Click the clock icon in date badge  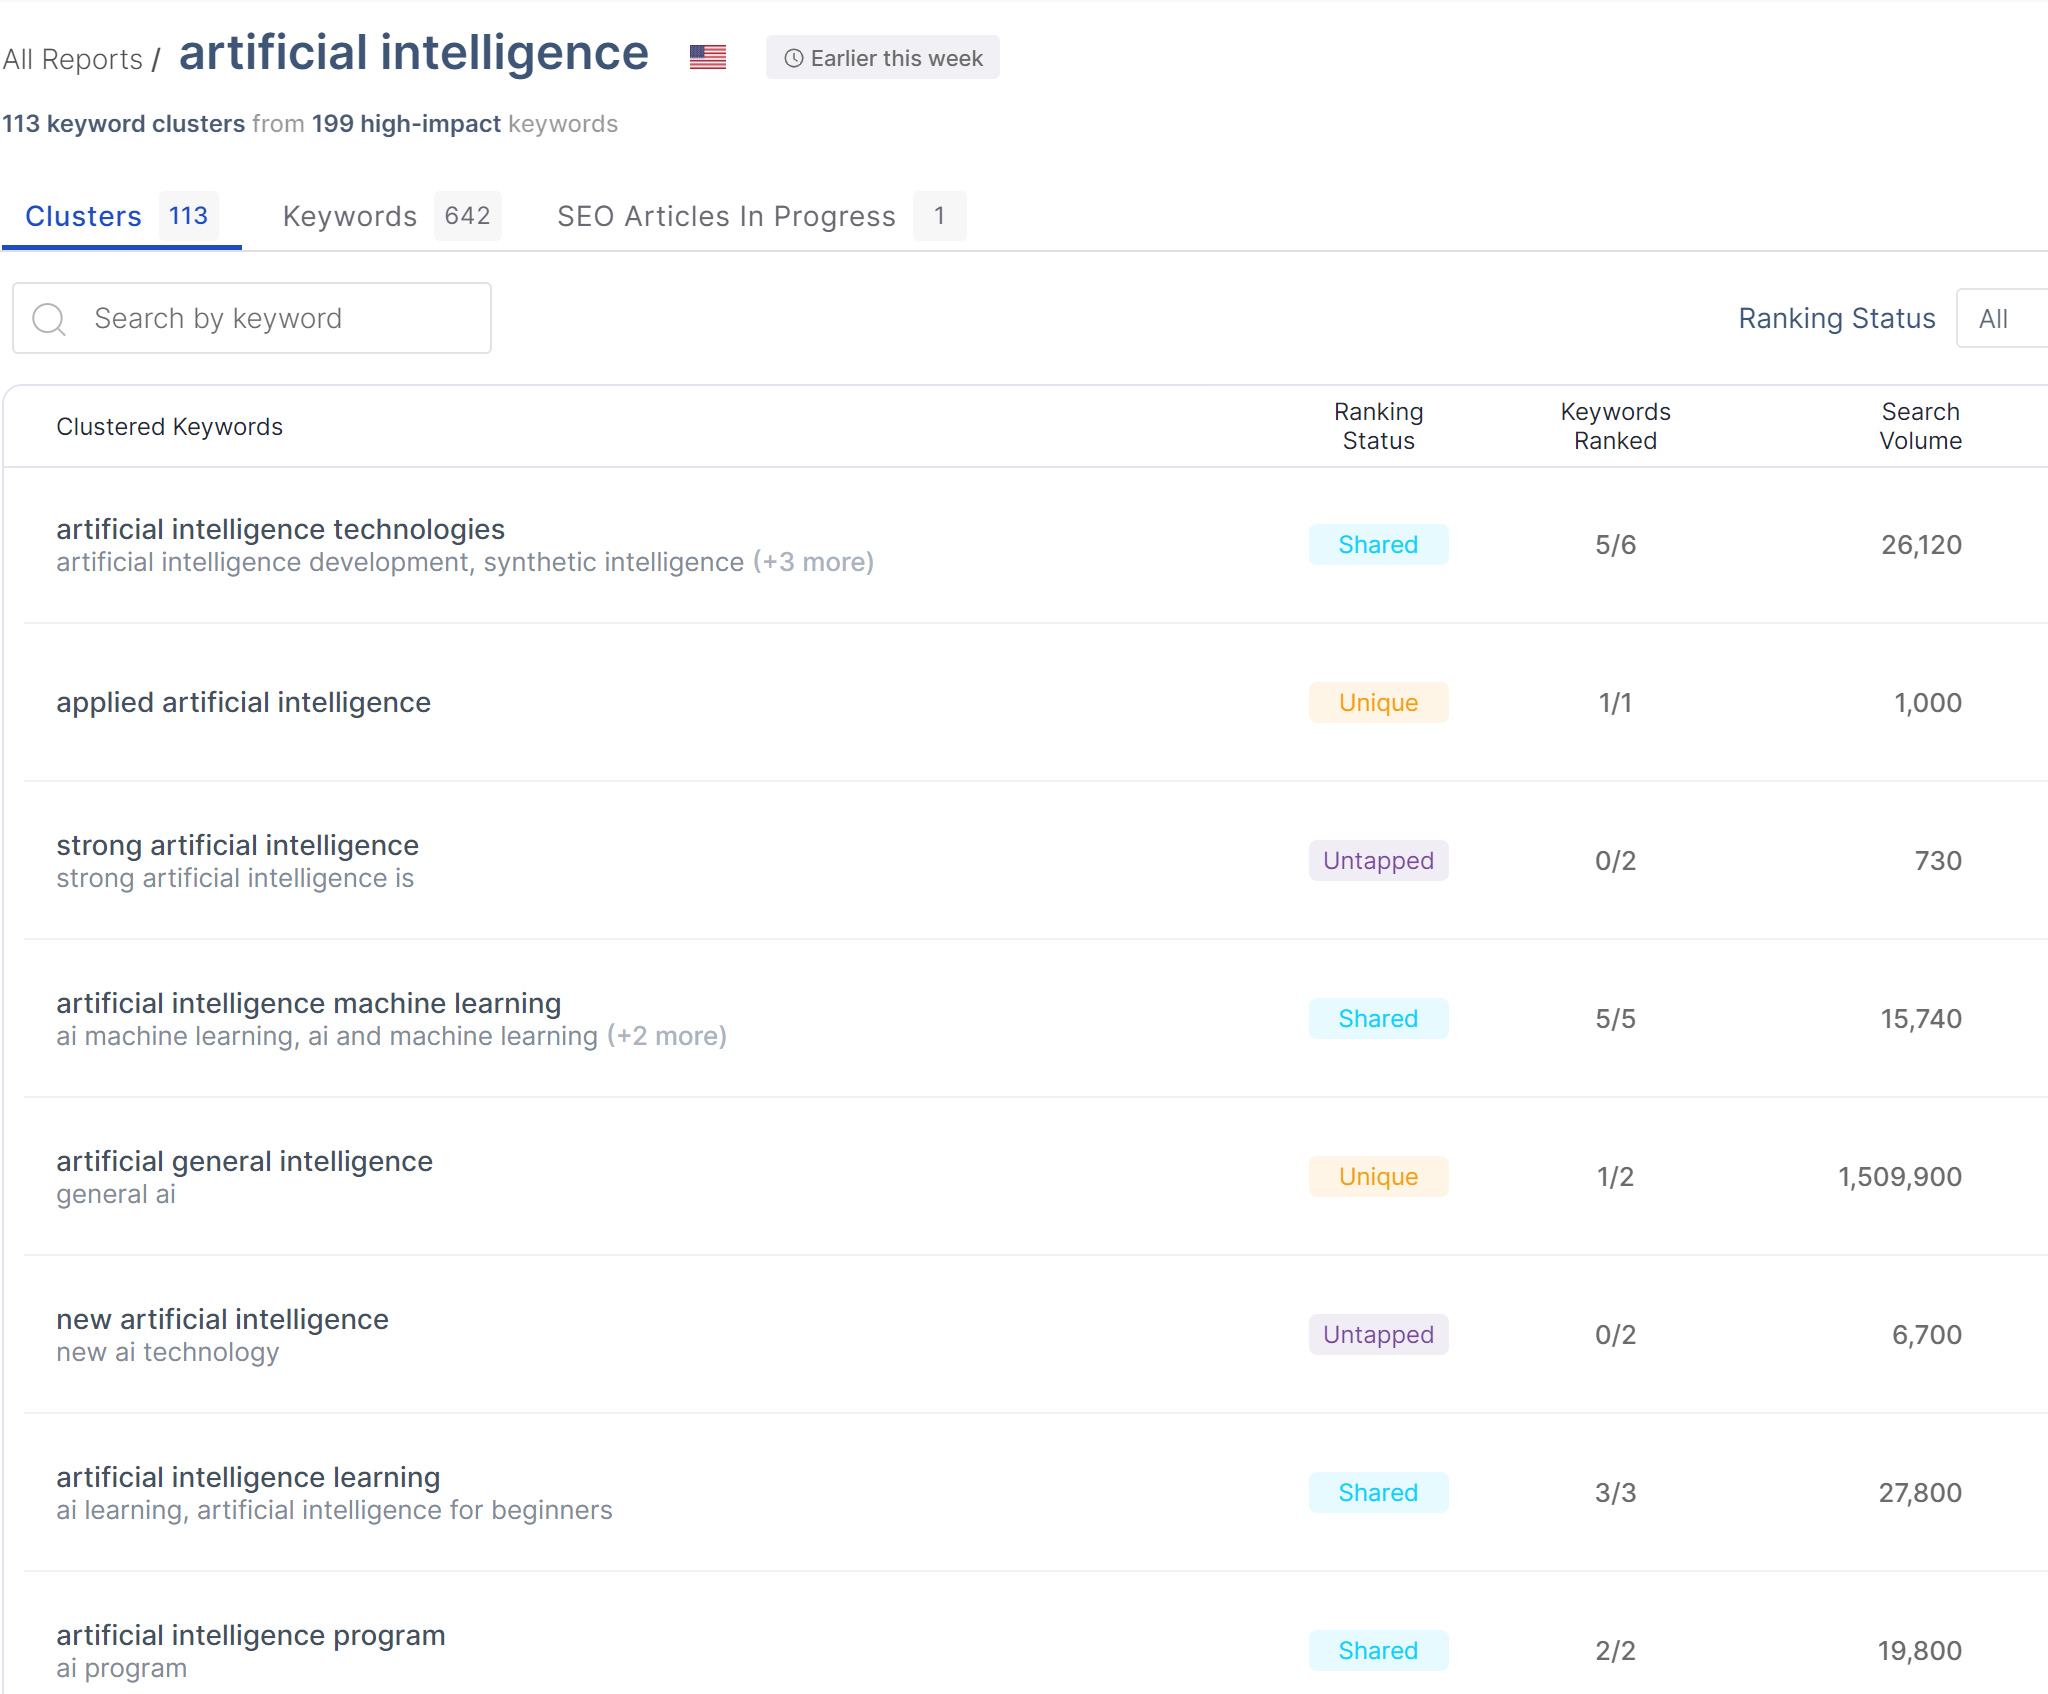click(793, 58)
